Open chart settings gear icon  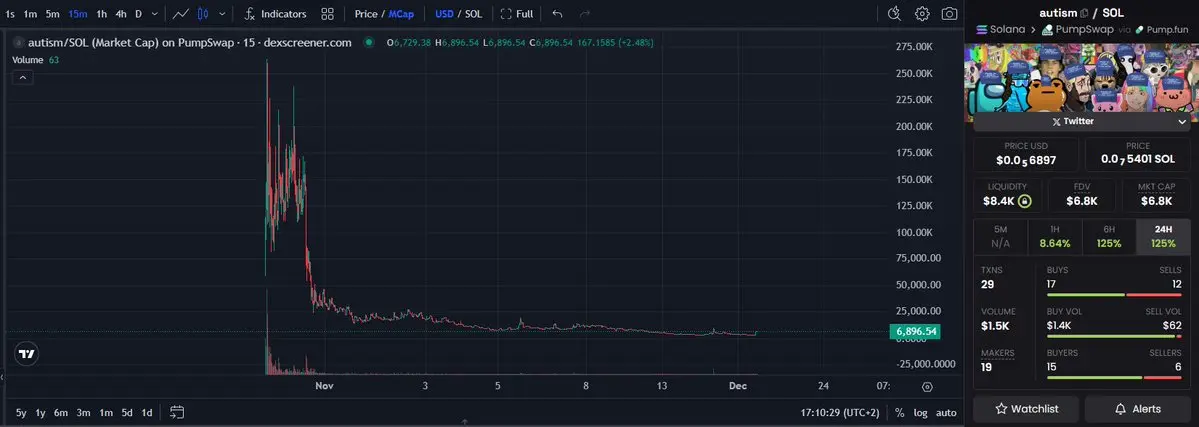[922, 14]
